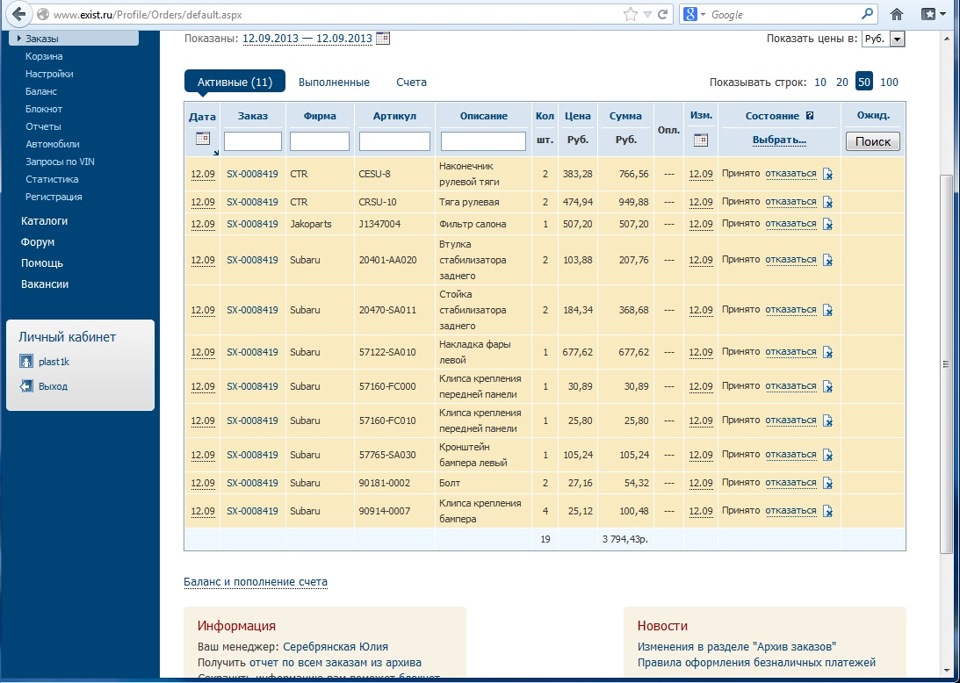Reload page with browser refresh icon

click(661, 14)
